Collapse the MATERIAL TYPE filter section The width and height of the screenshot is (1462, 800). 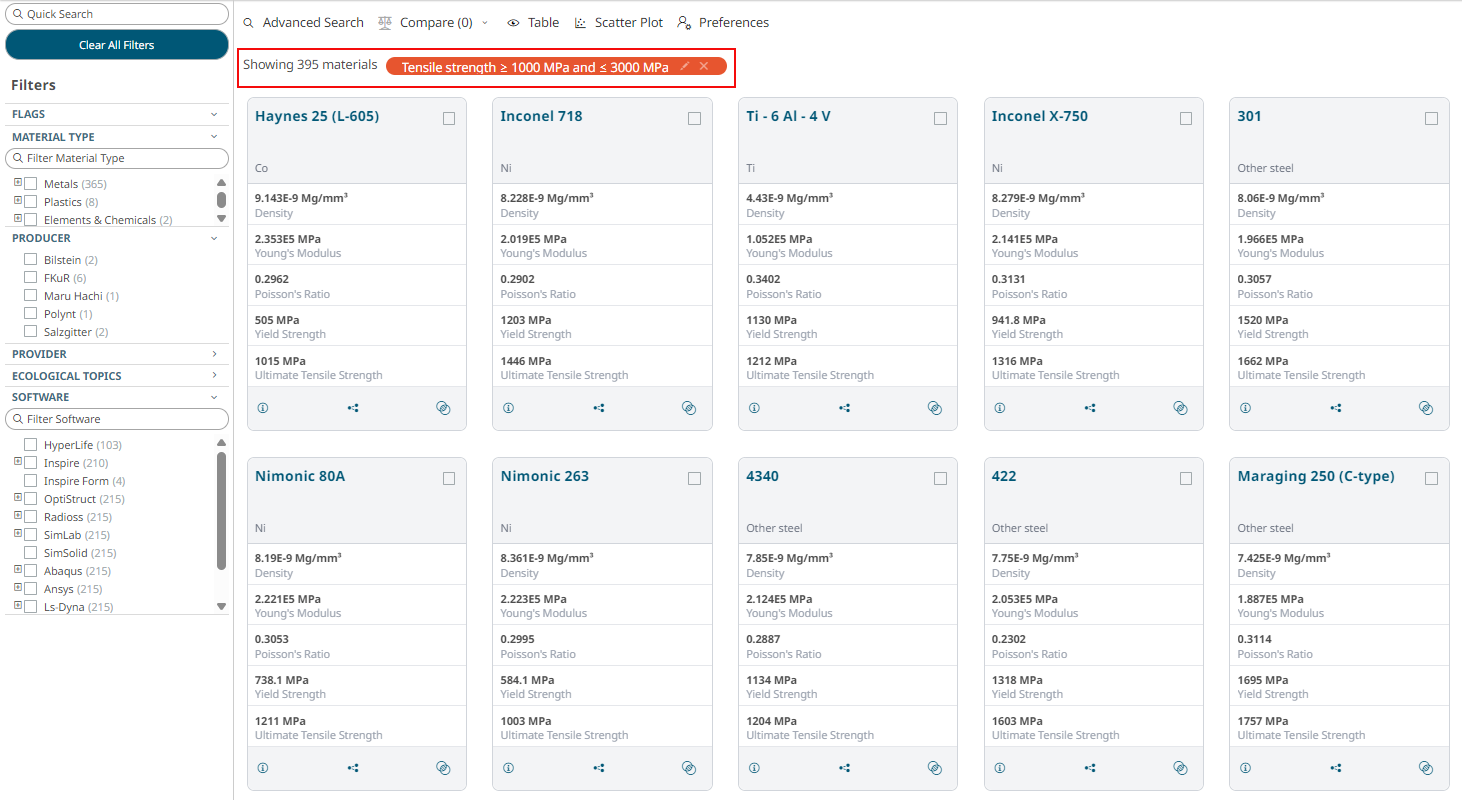click(214, 137)
